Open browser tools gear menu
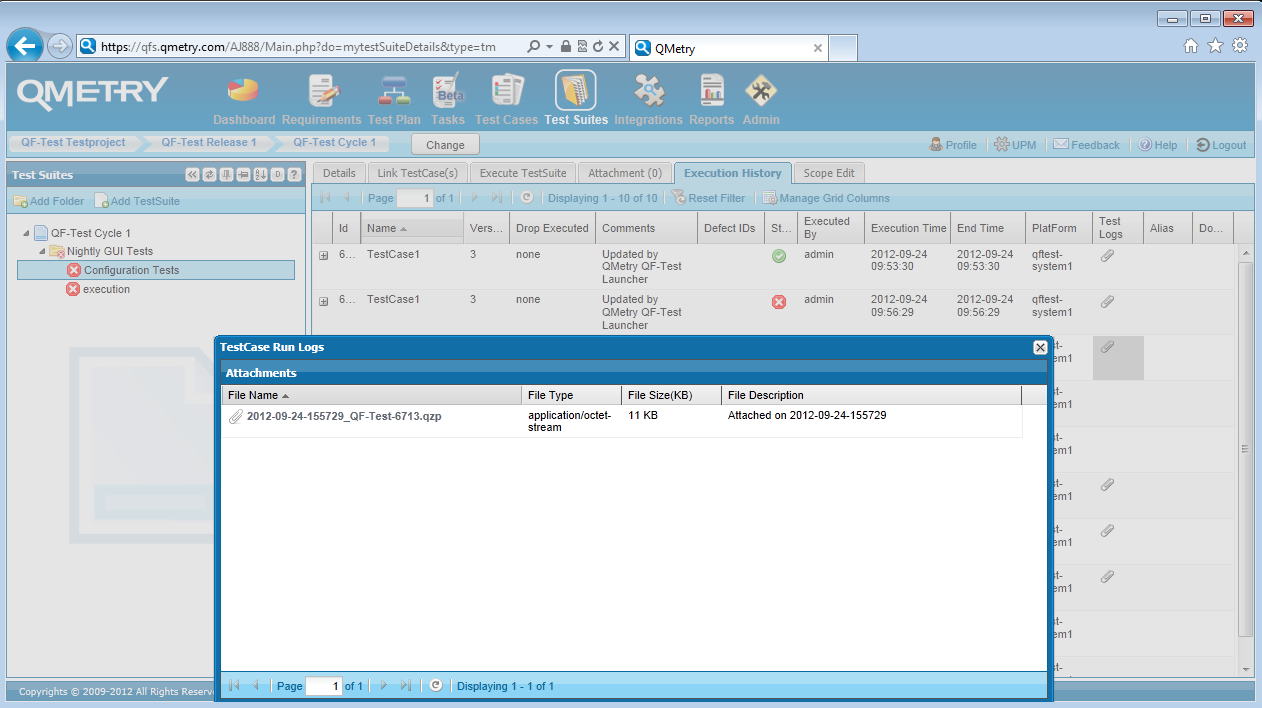The height and width of the screenshot is (708, 1262). pyautogui.click(x=1240, y=46)
